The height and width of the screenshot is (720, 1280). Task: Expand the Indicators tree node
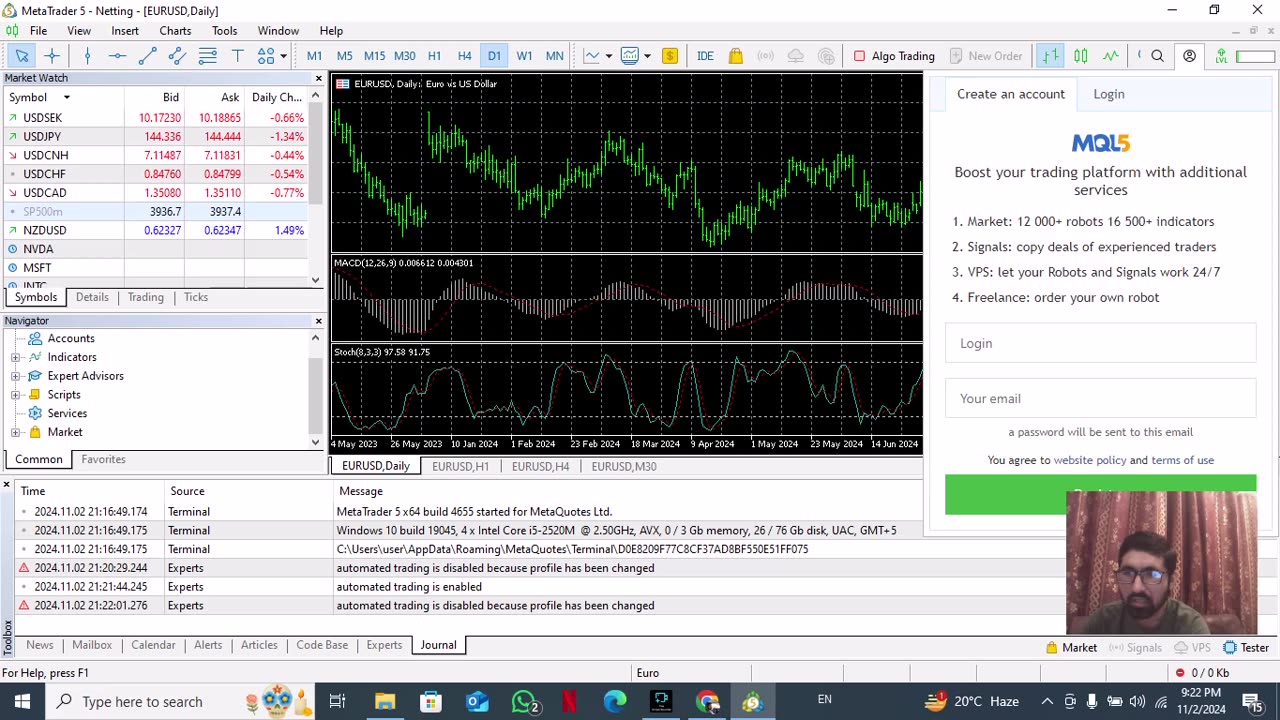[15, 357]
